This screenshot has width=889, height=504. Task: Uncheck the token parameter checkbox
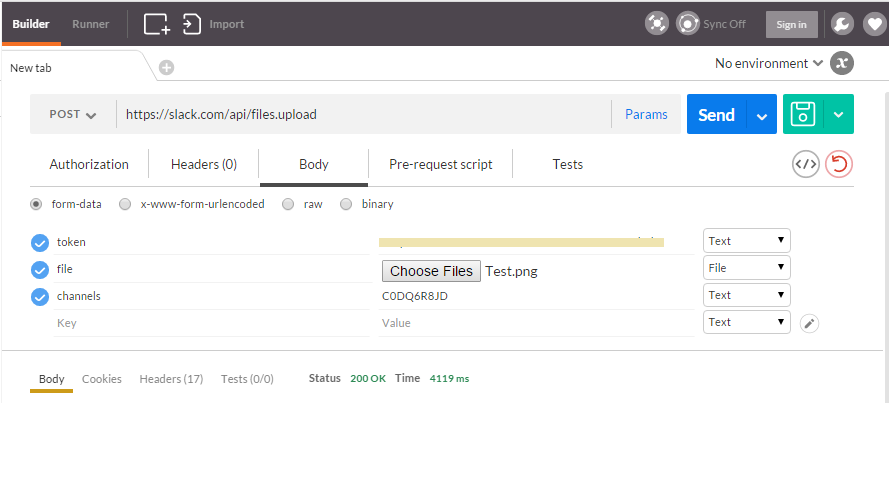click(40, 242)
